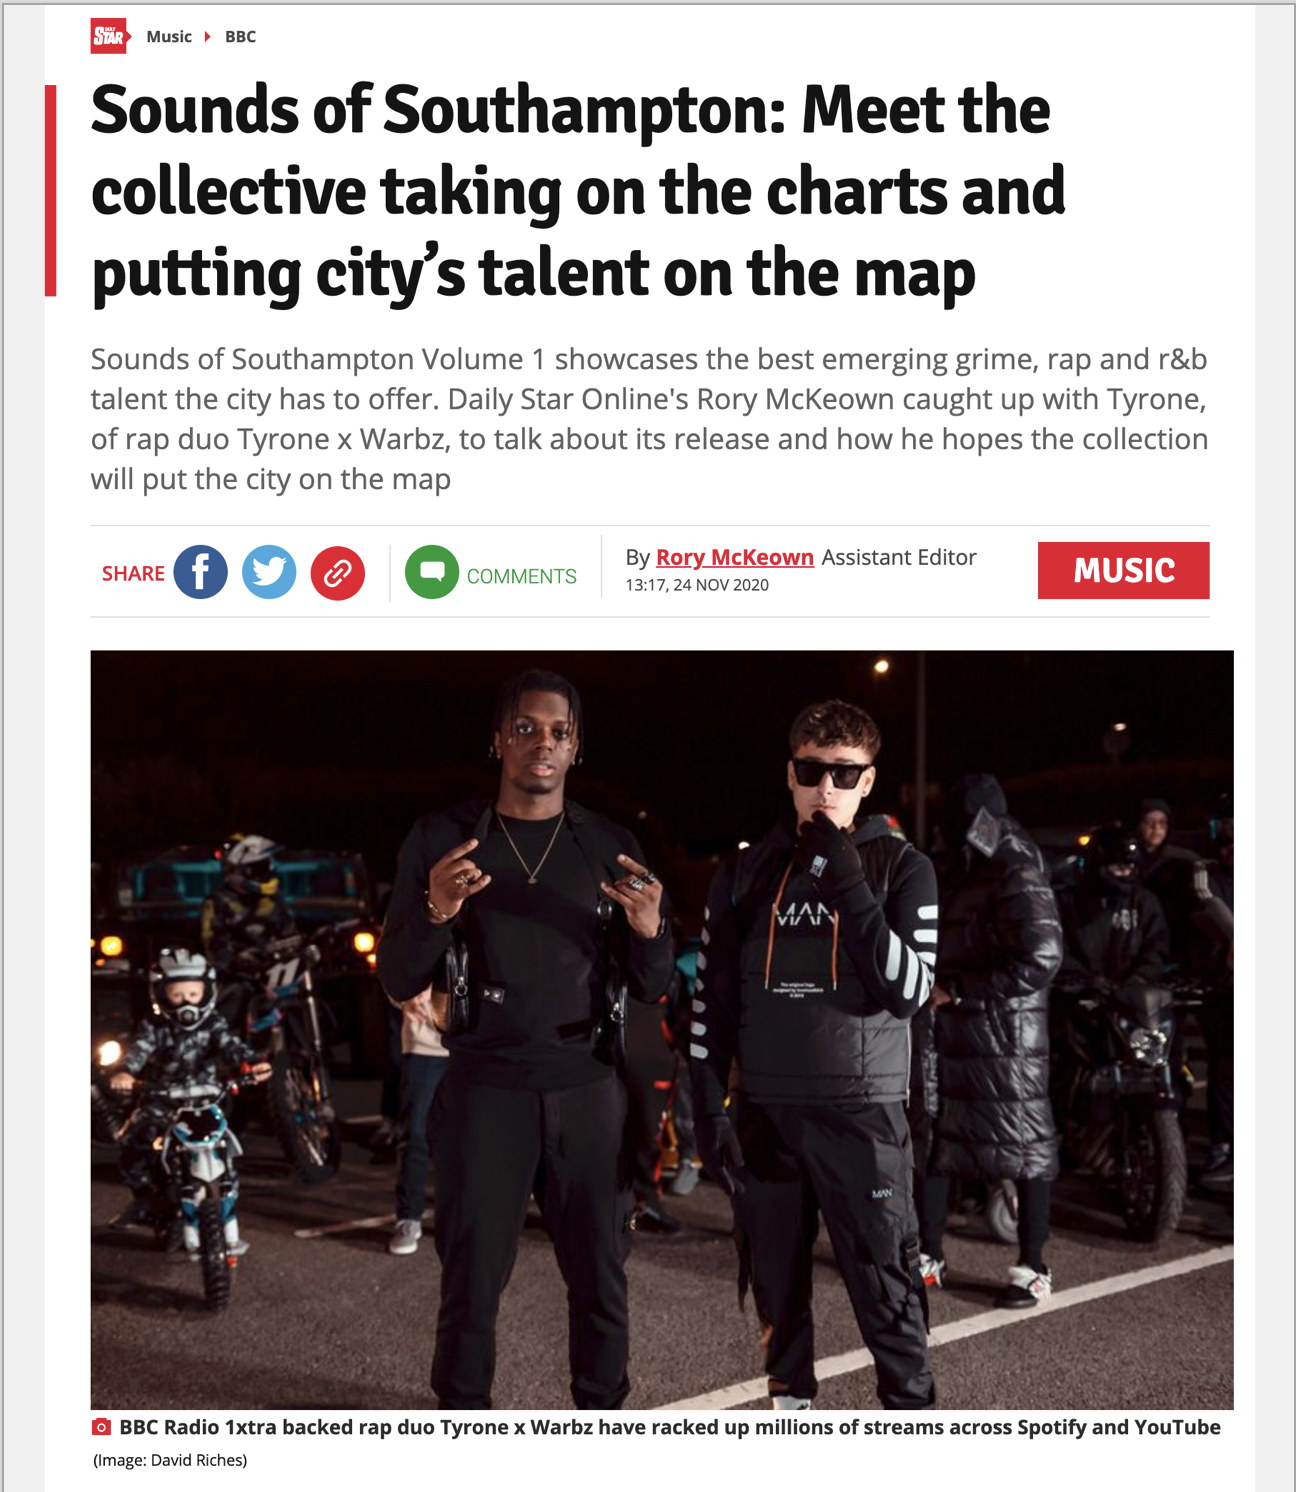The image size is (1296, 1492).
Task: Click the Tyrone x Warbz article photo
Action: 662,1029
